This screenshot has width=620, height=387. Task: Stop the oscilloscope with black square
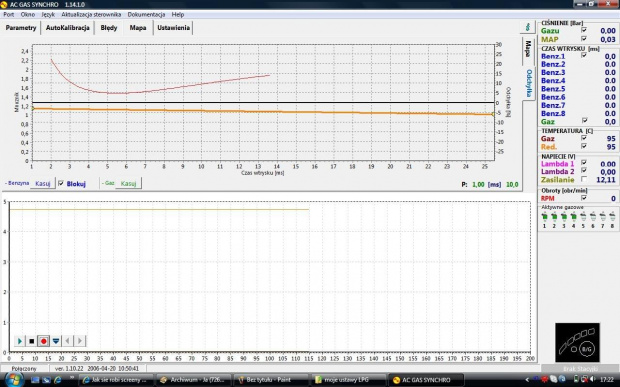[x=32, y=341]
